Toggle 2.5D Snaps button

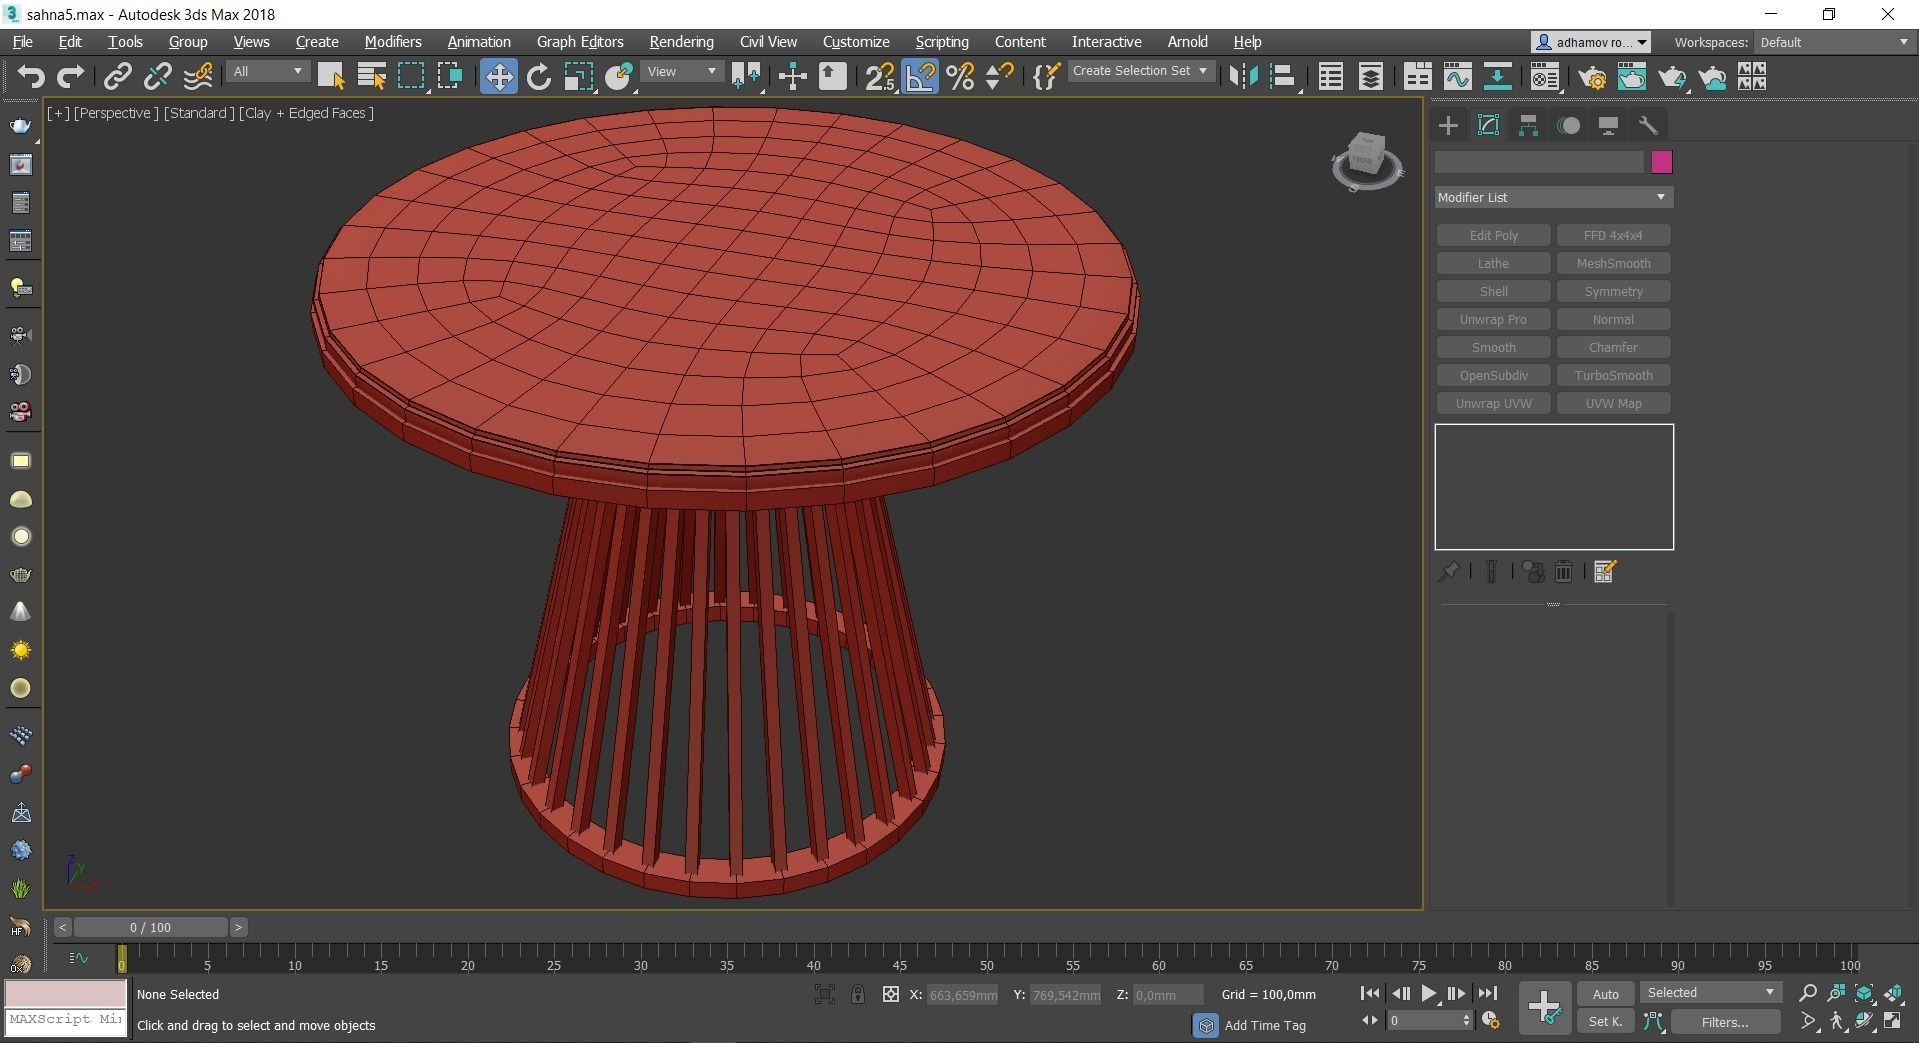[880, 76]
